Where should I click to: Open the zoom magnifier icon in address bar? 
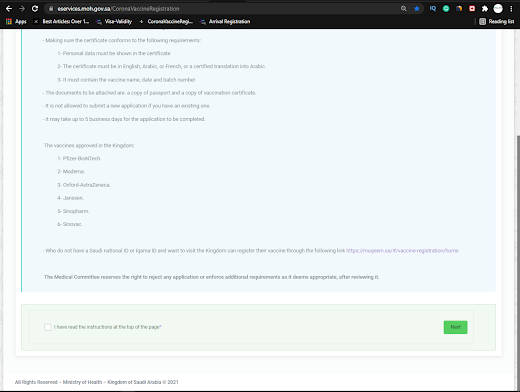coord(404,9)
